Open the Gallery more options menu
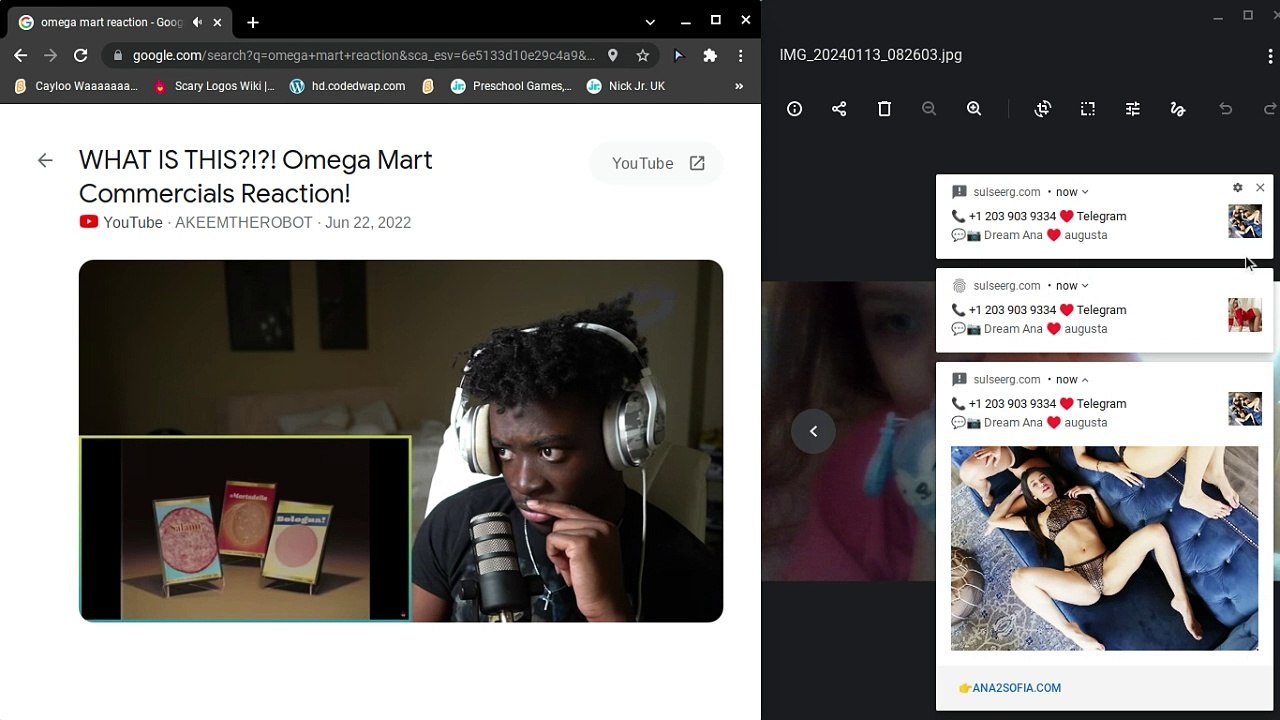 coord(1270,55)
